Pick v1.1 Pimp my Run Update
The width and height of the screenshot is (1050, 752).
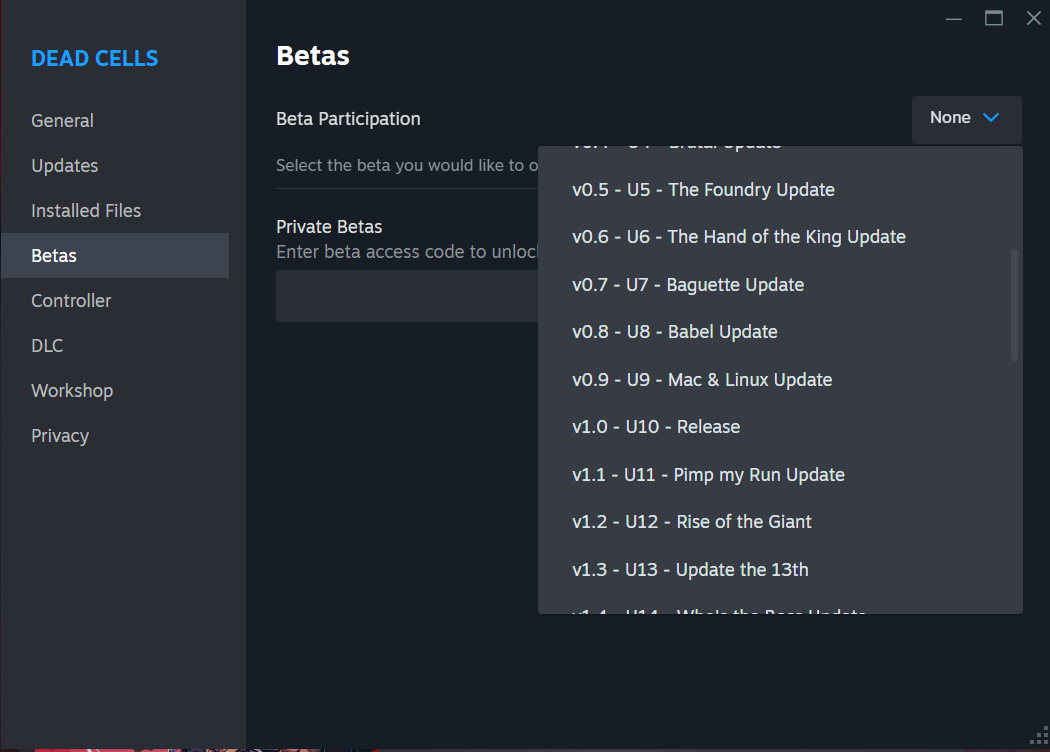point(708,475)
